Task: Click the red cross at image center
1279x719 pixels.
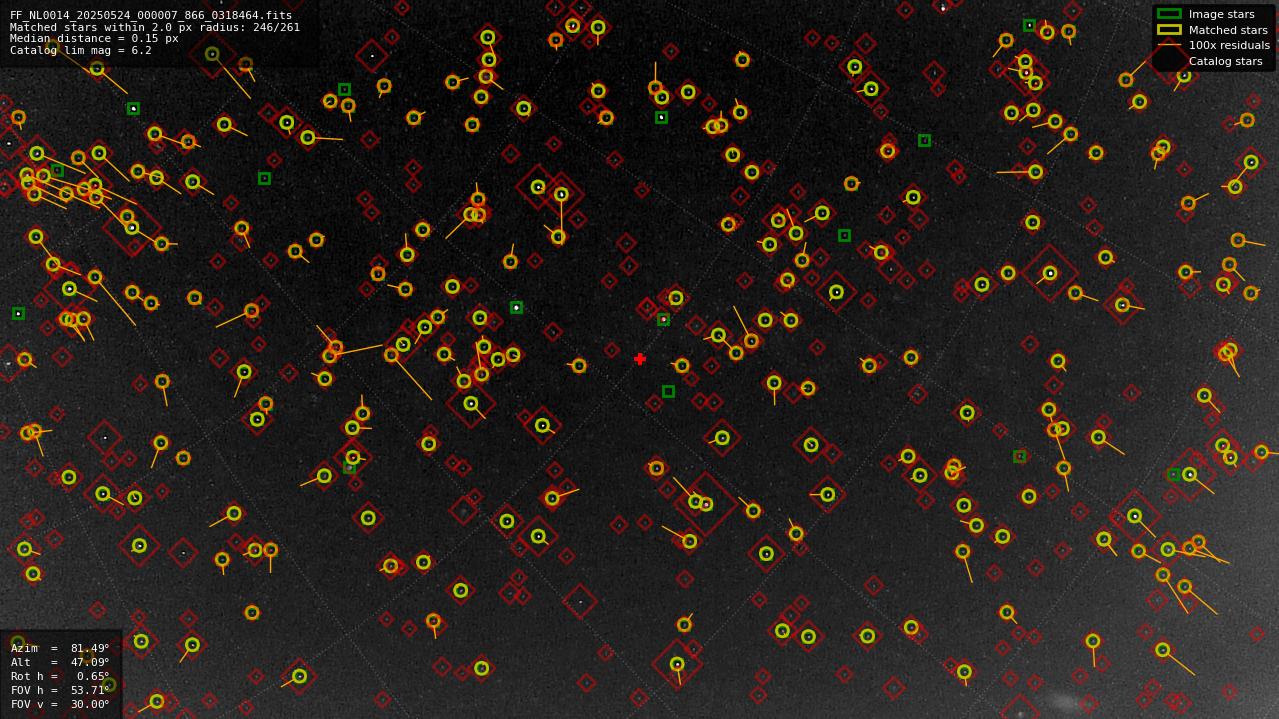Action: click(x=640, y=359)
